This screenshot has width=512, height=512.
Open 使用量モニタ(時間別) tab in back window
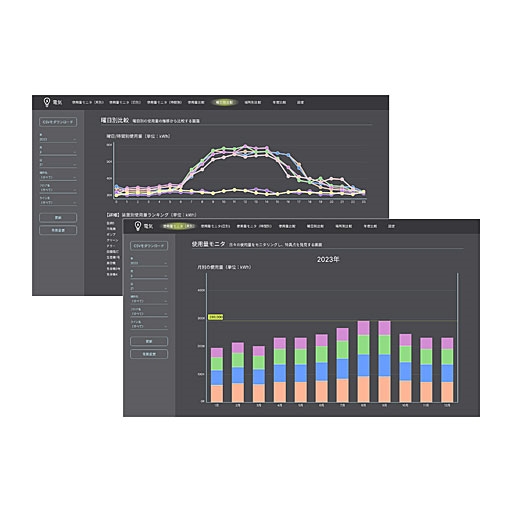tap(164, 102)
